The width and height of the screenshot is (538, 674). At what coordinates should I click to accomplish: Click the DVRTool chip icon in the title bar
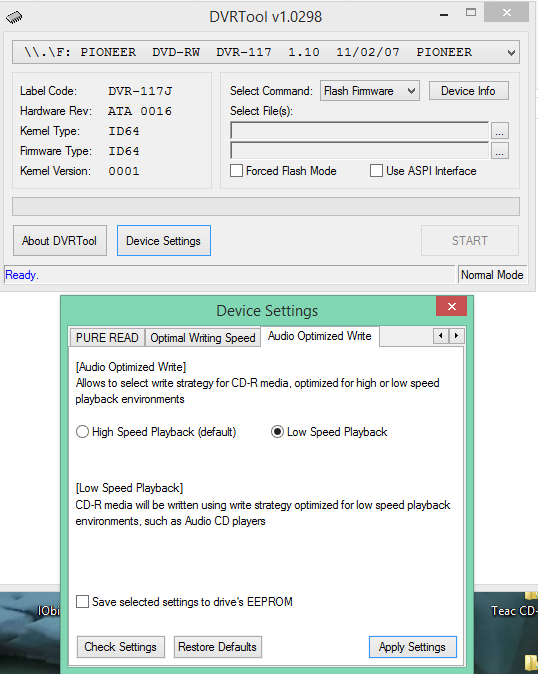[x=14, y=17]
